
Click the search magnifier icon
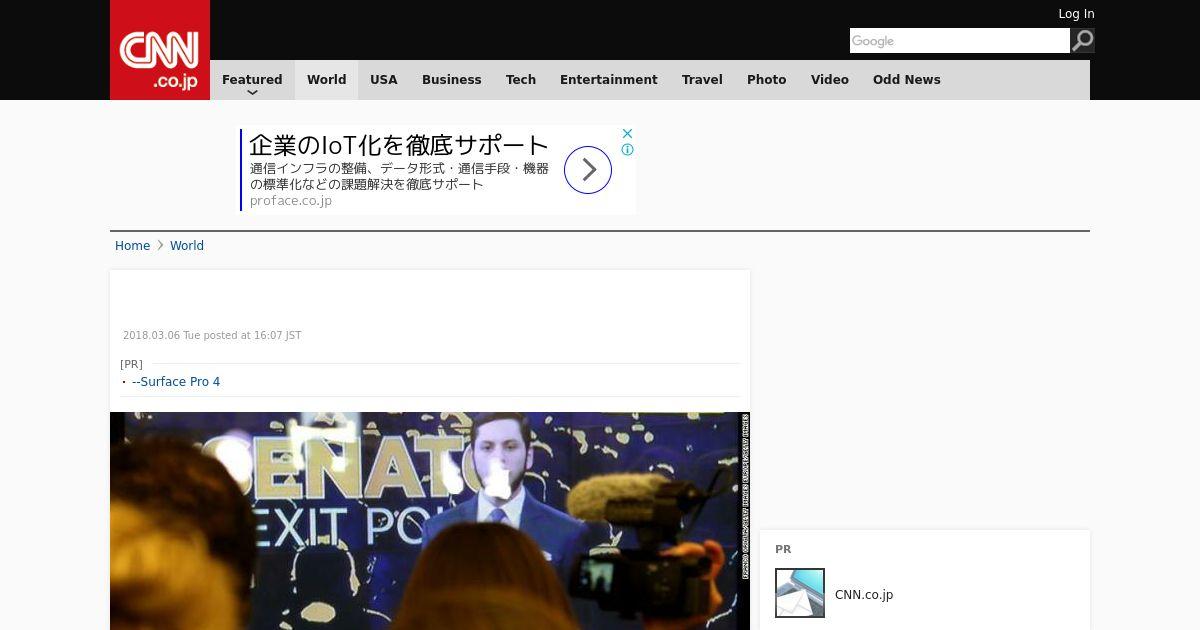tap(1083, 40)
